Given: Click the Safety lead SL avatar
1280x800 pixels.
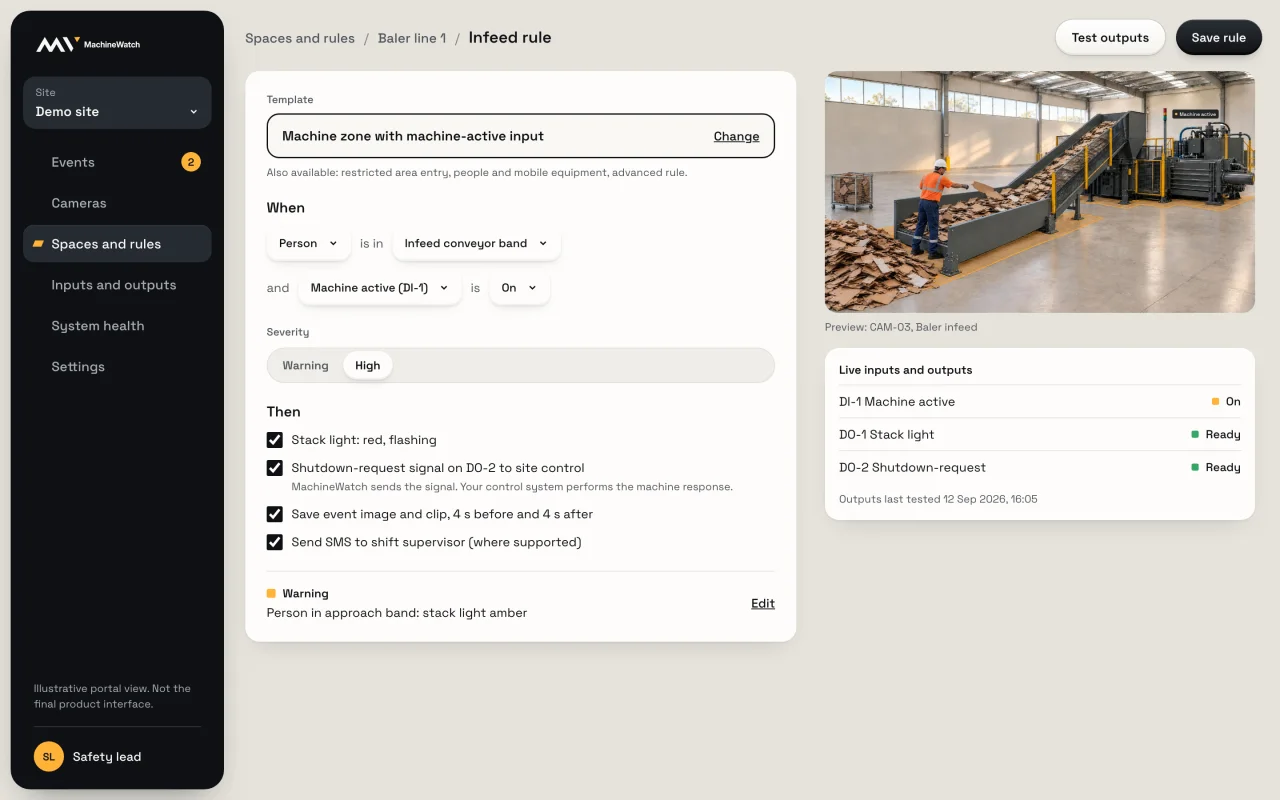Looking at the screenshot, I should [x=49, y=757].
